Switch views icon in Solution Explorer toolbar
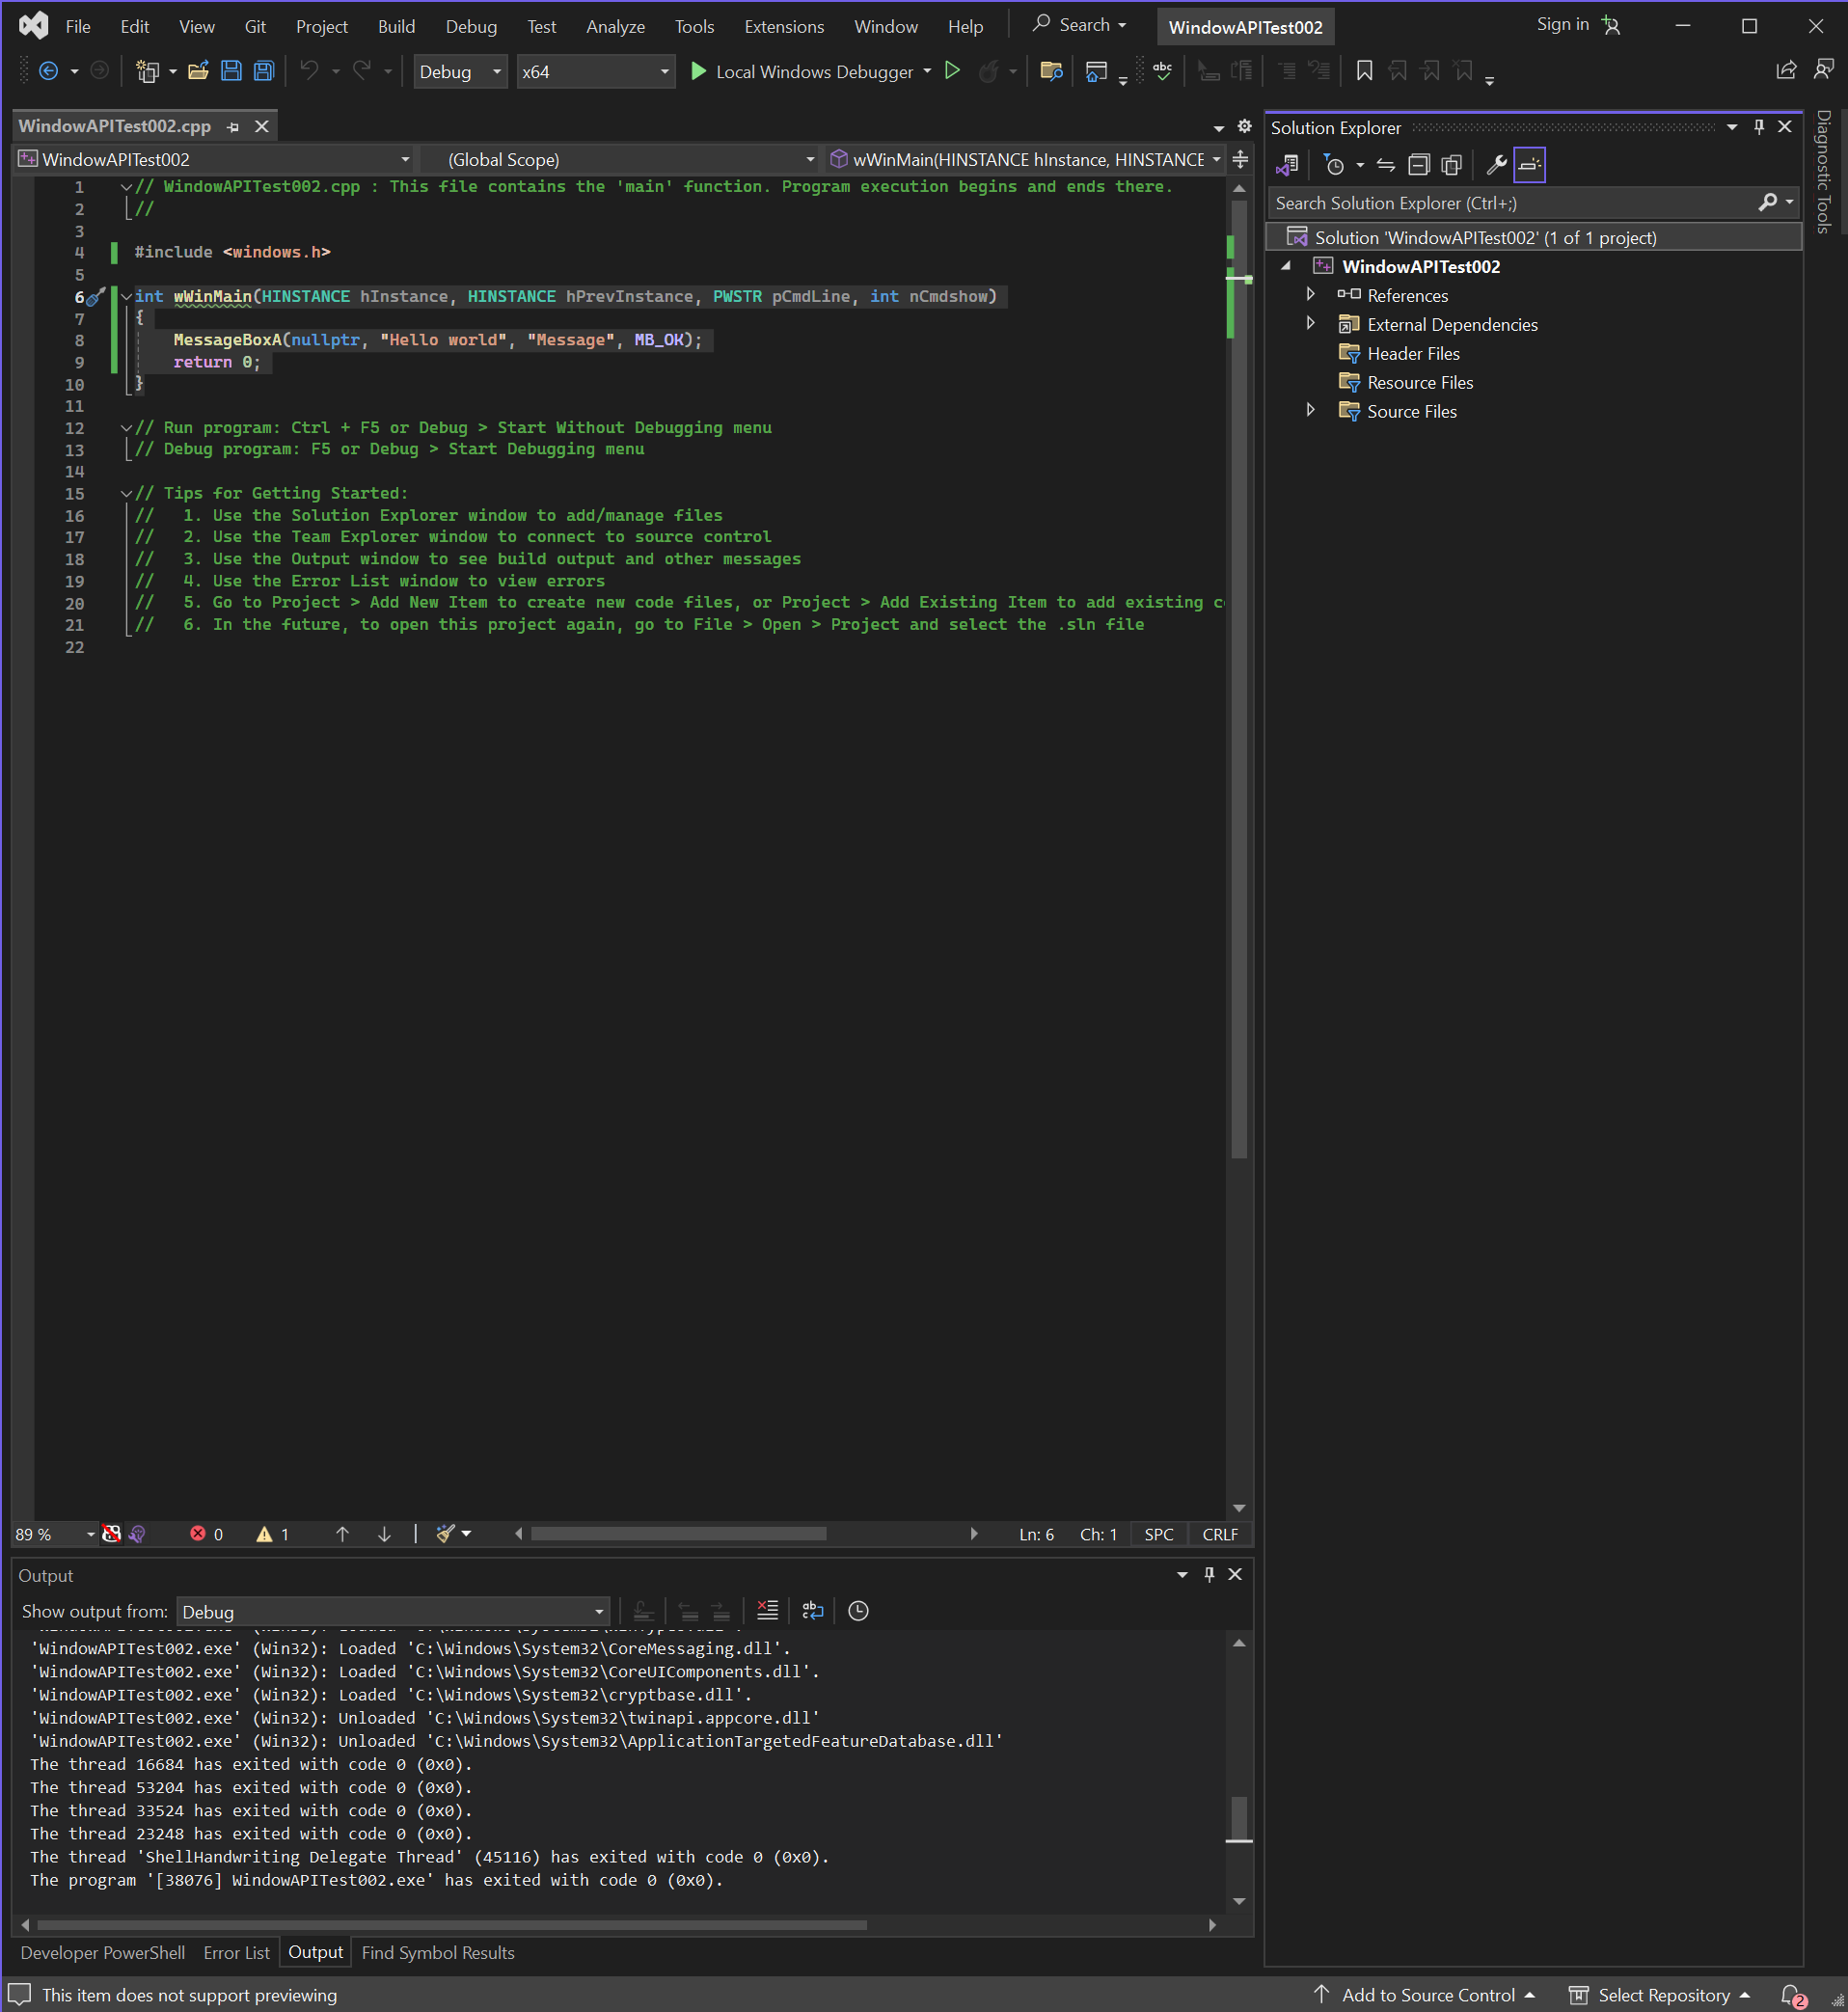The height and width of the screenshot is (2012, 1848). (x=1287, y=165)
